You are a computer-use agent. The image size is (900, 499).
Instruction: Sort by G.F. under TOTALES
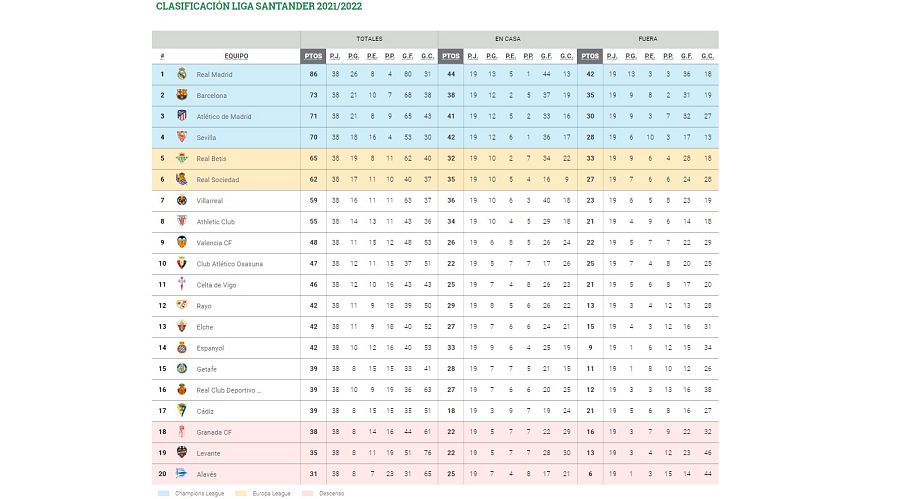click(x=408, y=56)
